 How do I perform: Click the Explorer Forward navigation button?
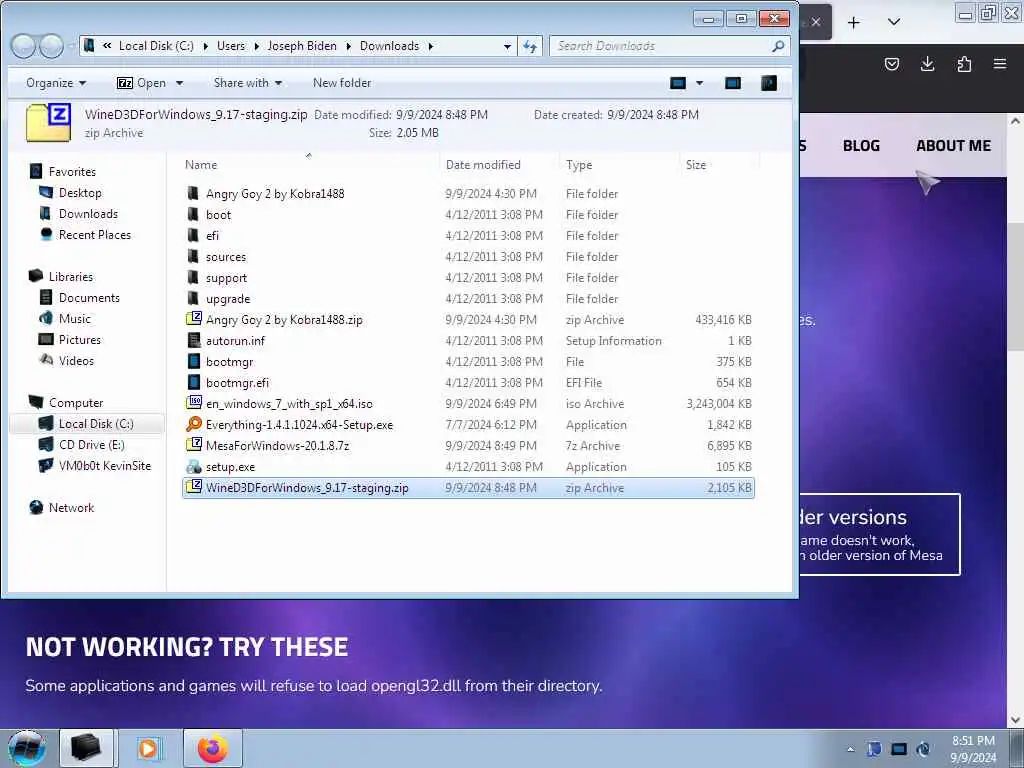[x=52, y=46]
